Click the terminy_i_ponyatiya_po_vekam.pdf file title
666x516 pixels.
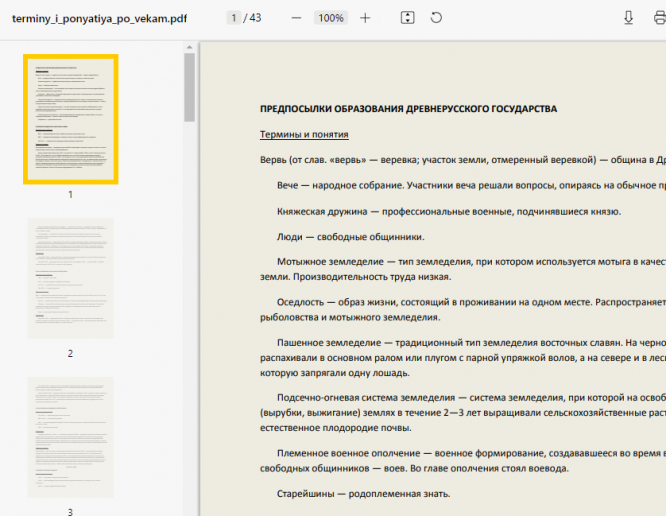click(x=100, y=18)
